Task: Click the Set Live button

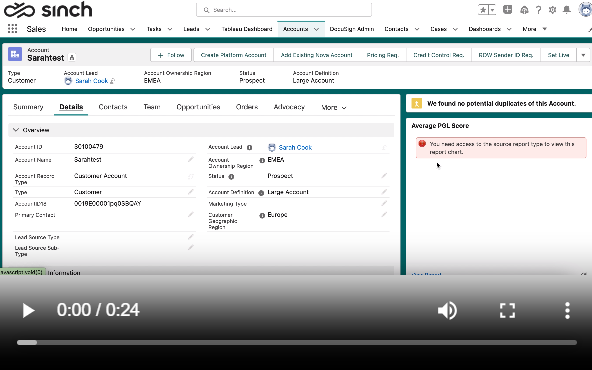Action: point(558,55)
